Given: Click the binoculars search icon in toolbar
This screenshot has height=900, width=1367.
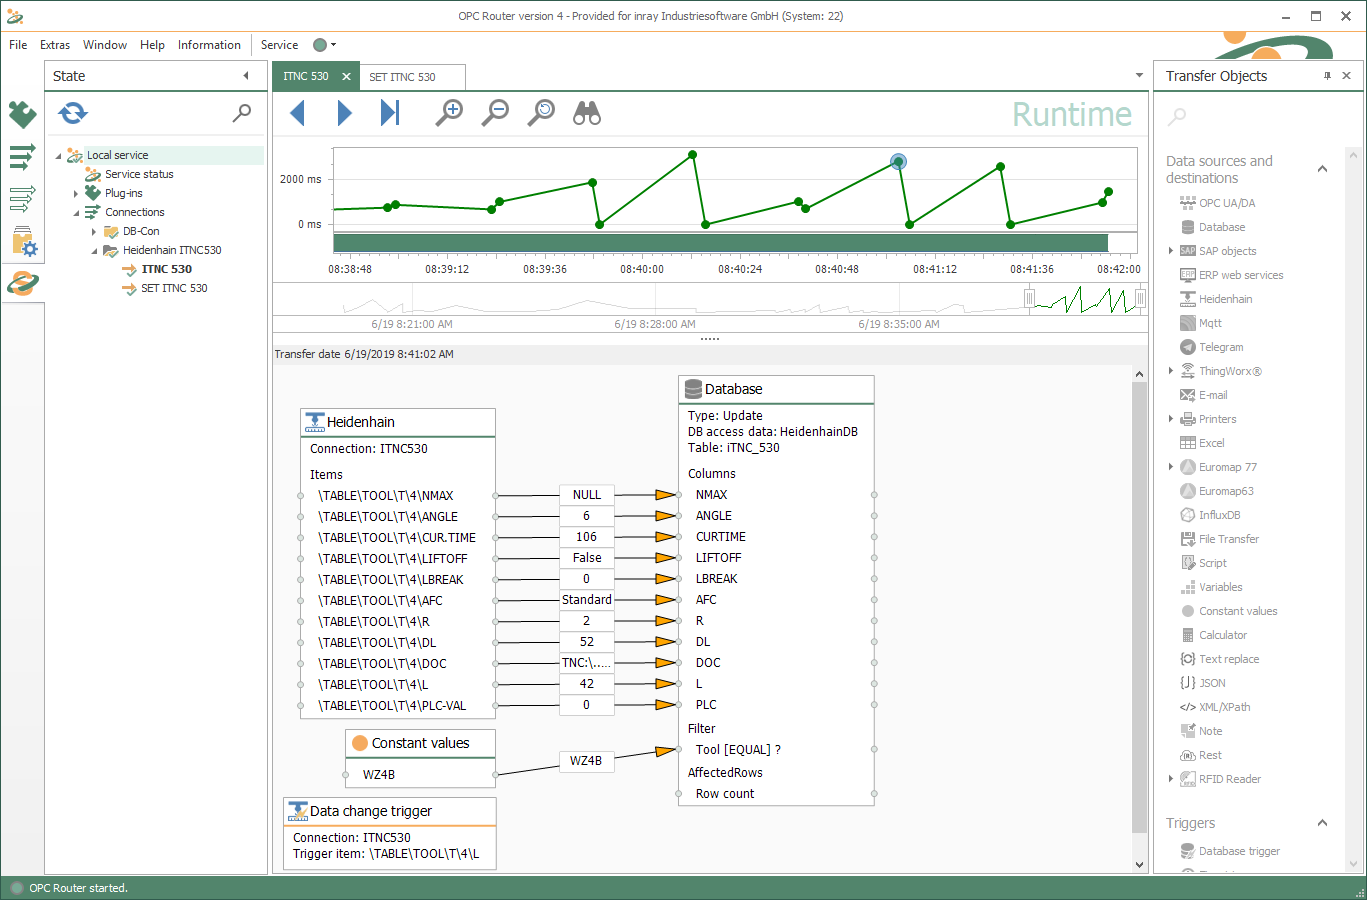Looking at the screenshot, I should [x=587, y=113].
